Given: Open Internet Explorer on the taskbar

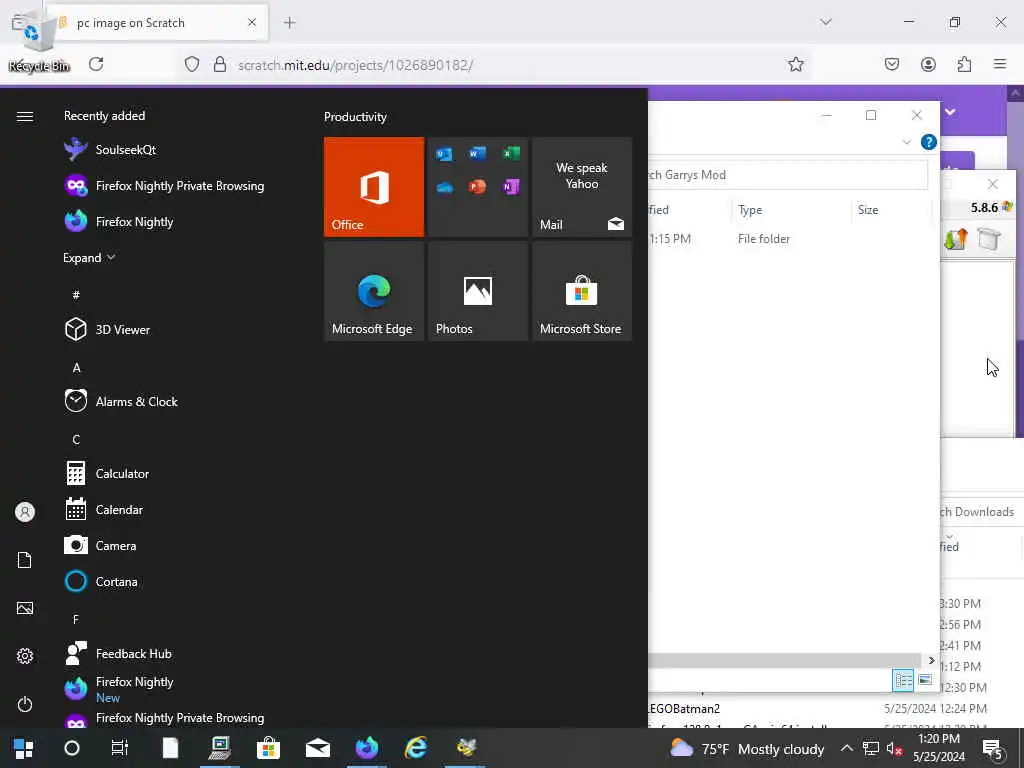Looking at the screenshot, I should click(415, 748).
